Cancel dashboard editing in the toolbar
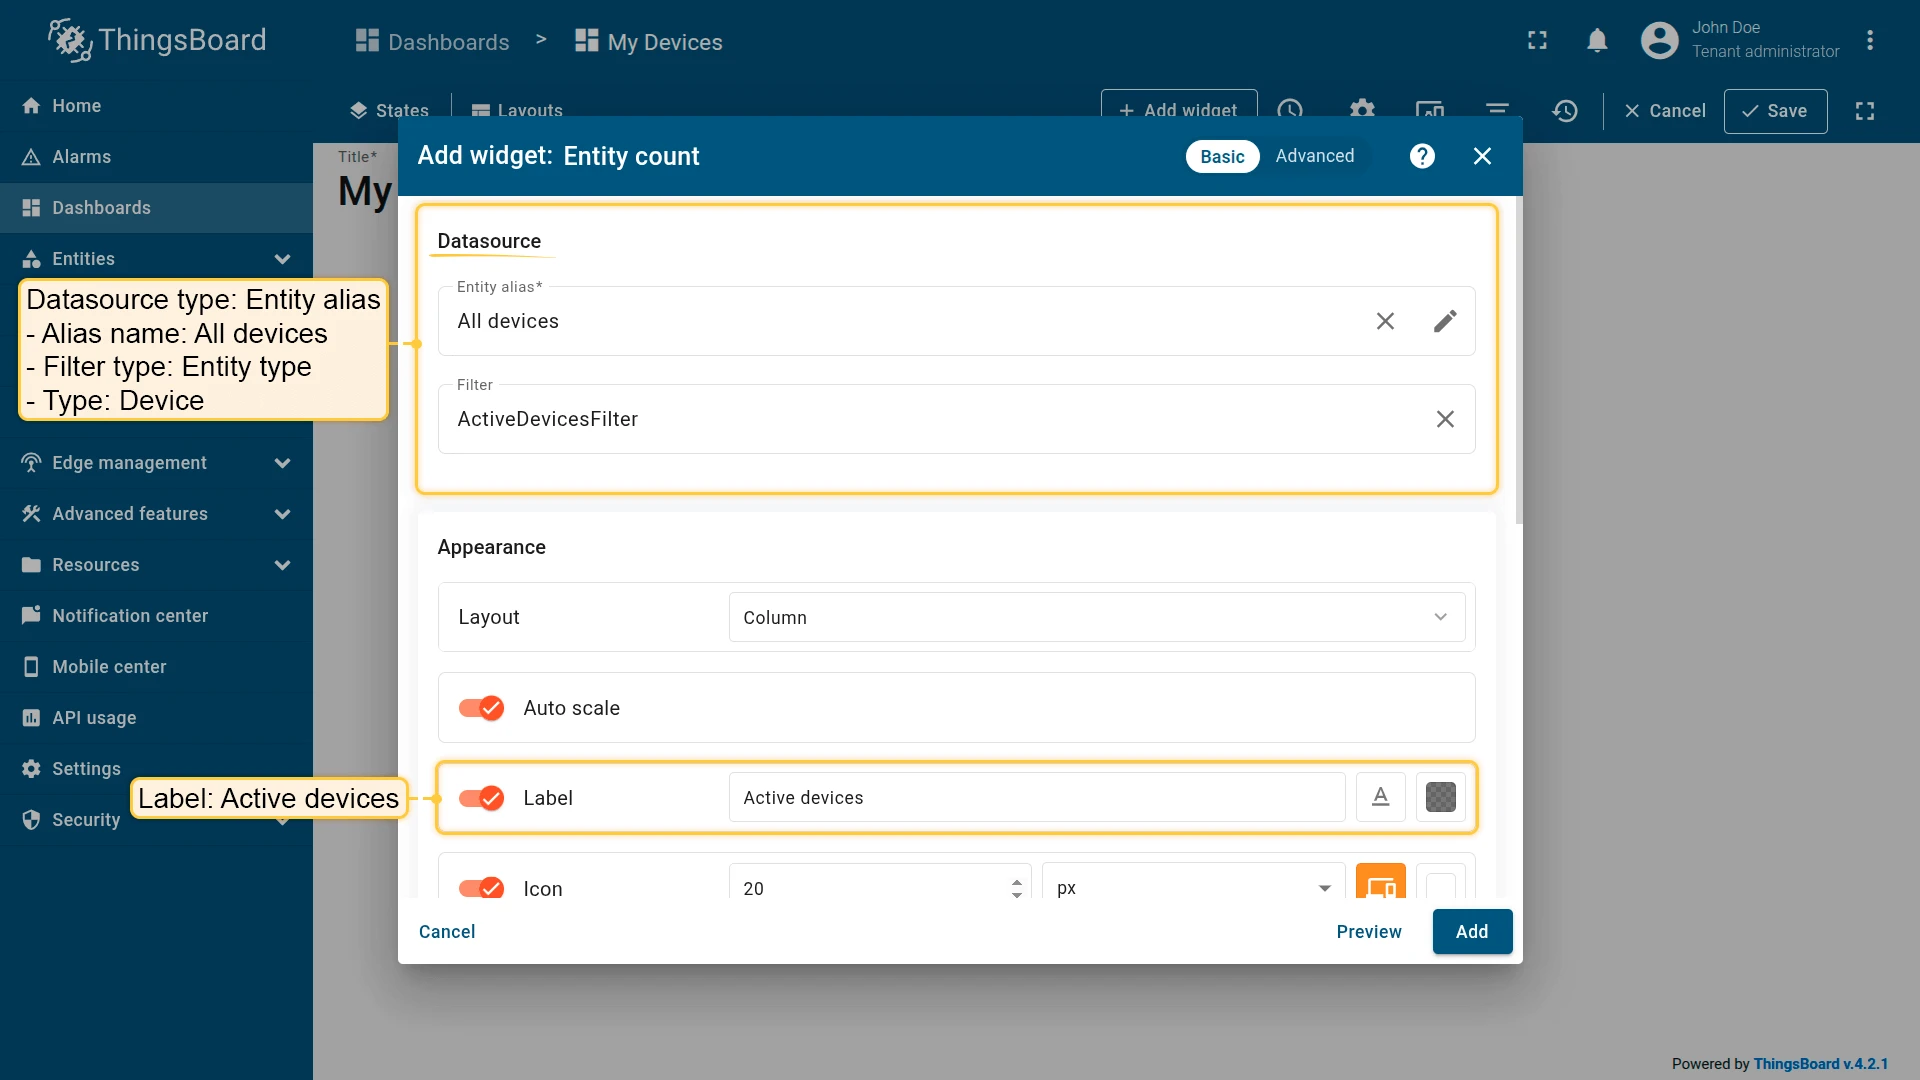This screenshot has height=1080, width=1920. [x=1665, y=111]
